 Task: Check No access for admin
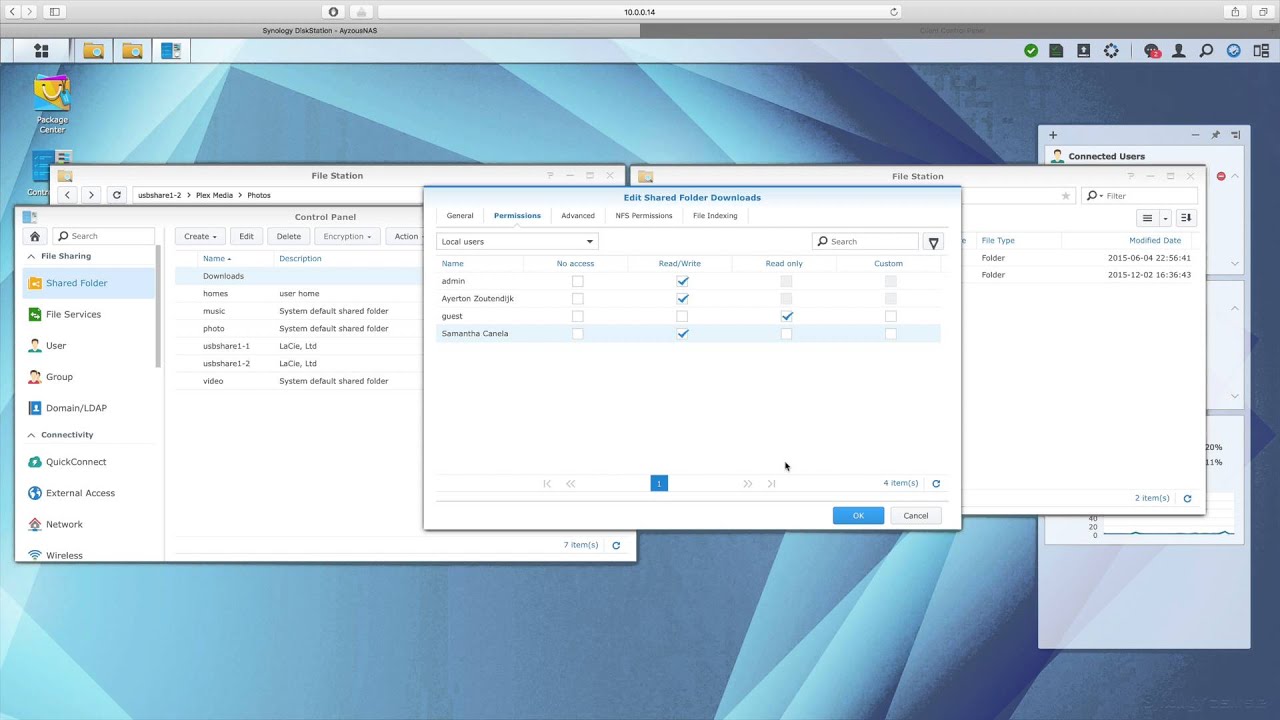click(577, 281)
